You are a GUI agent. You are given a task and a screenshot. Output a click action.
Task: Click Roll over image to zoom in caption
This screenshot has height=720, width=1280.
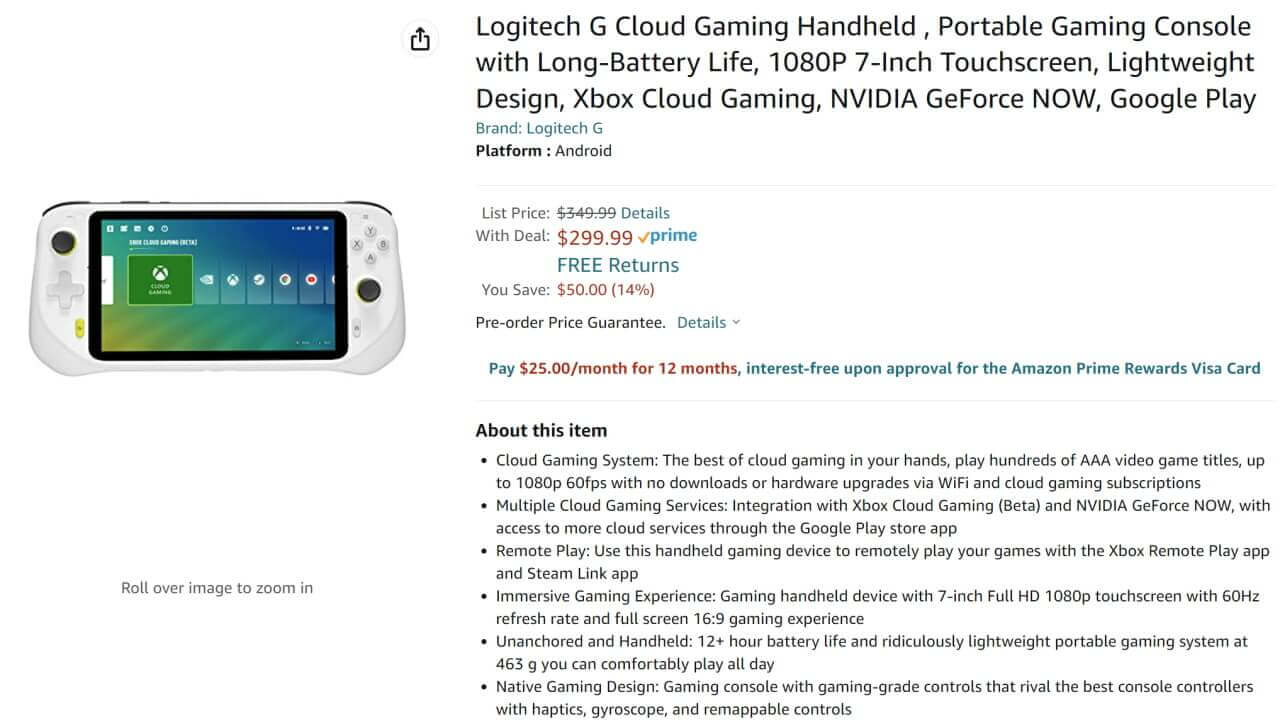click(217, 588)
